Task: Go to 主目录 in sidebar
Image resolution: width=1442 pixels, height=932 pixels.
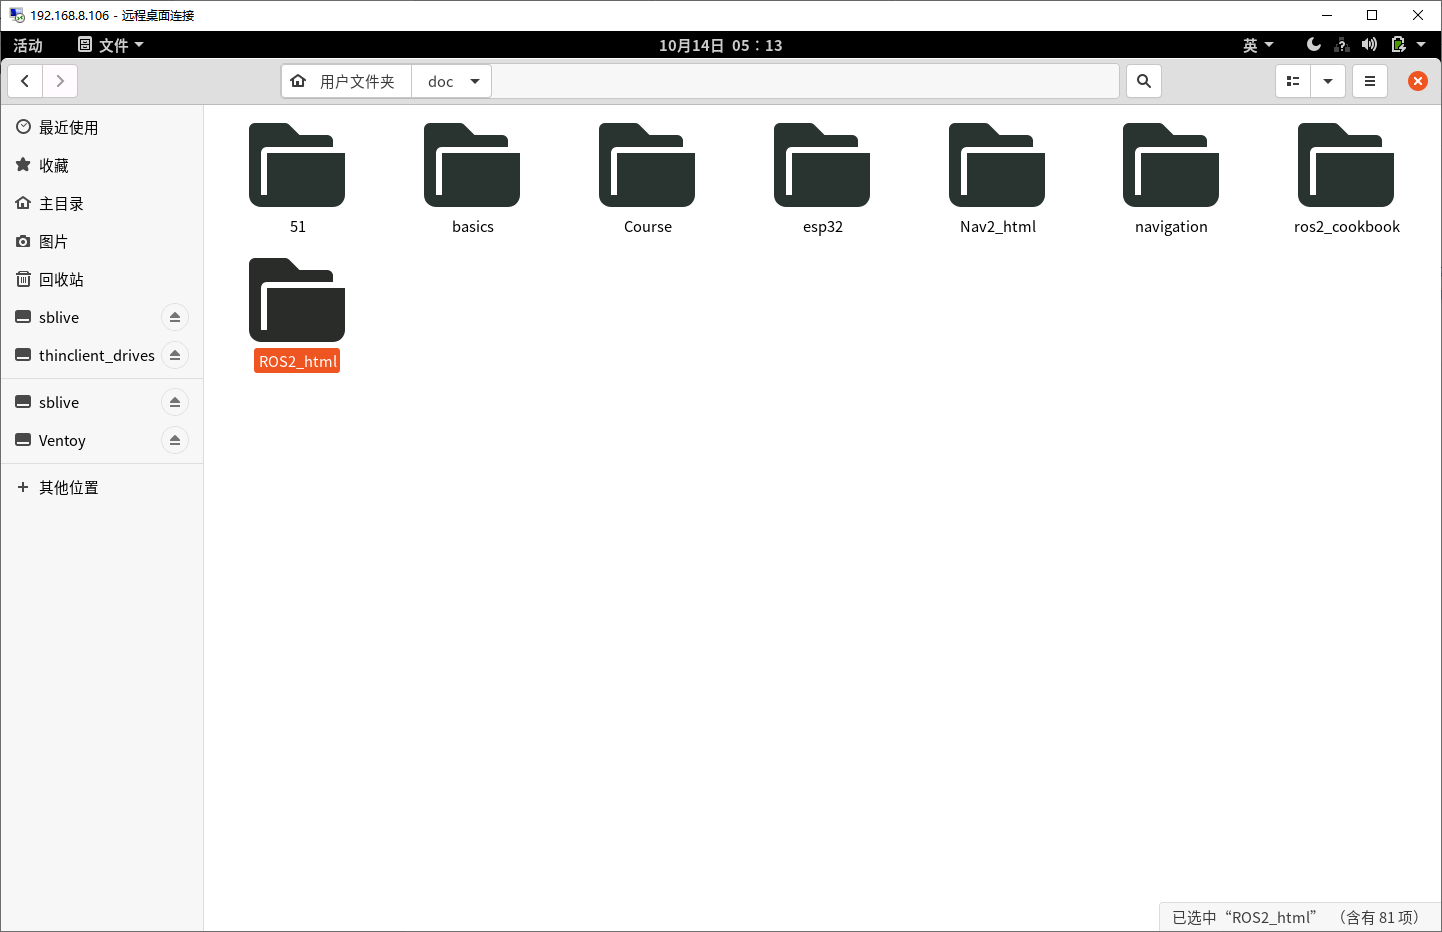Action: 102,203
